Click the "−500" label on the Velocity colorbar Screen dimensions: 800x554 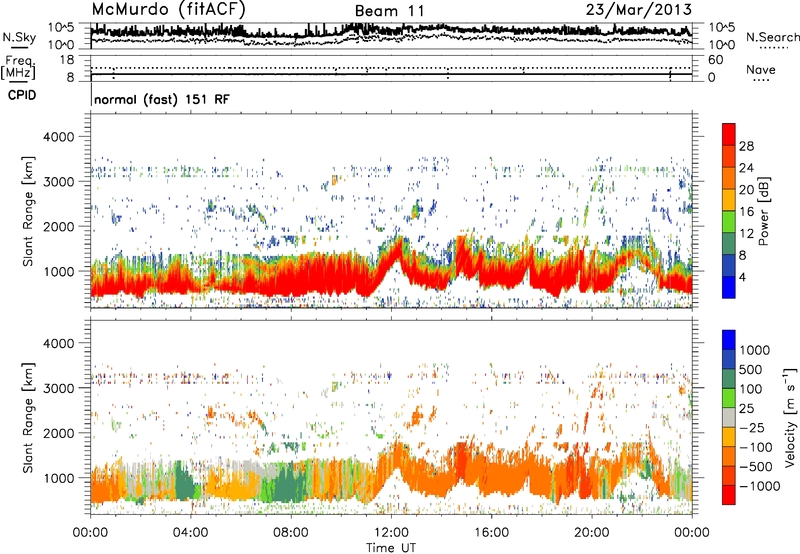click(x=756, y=467)
